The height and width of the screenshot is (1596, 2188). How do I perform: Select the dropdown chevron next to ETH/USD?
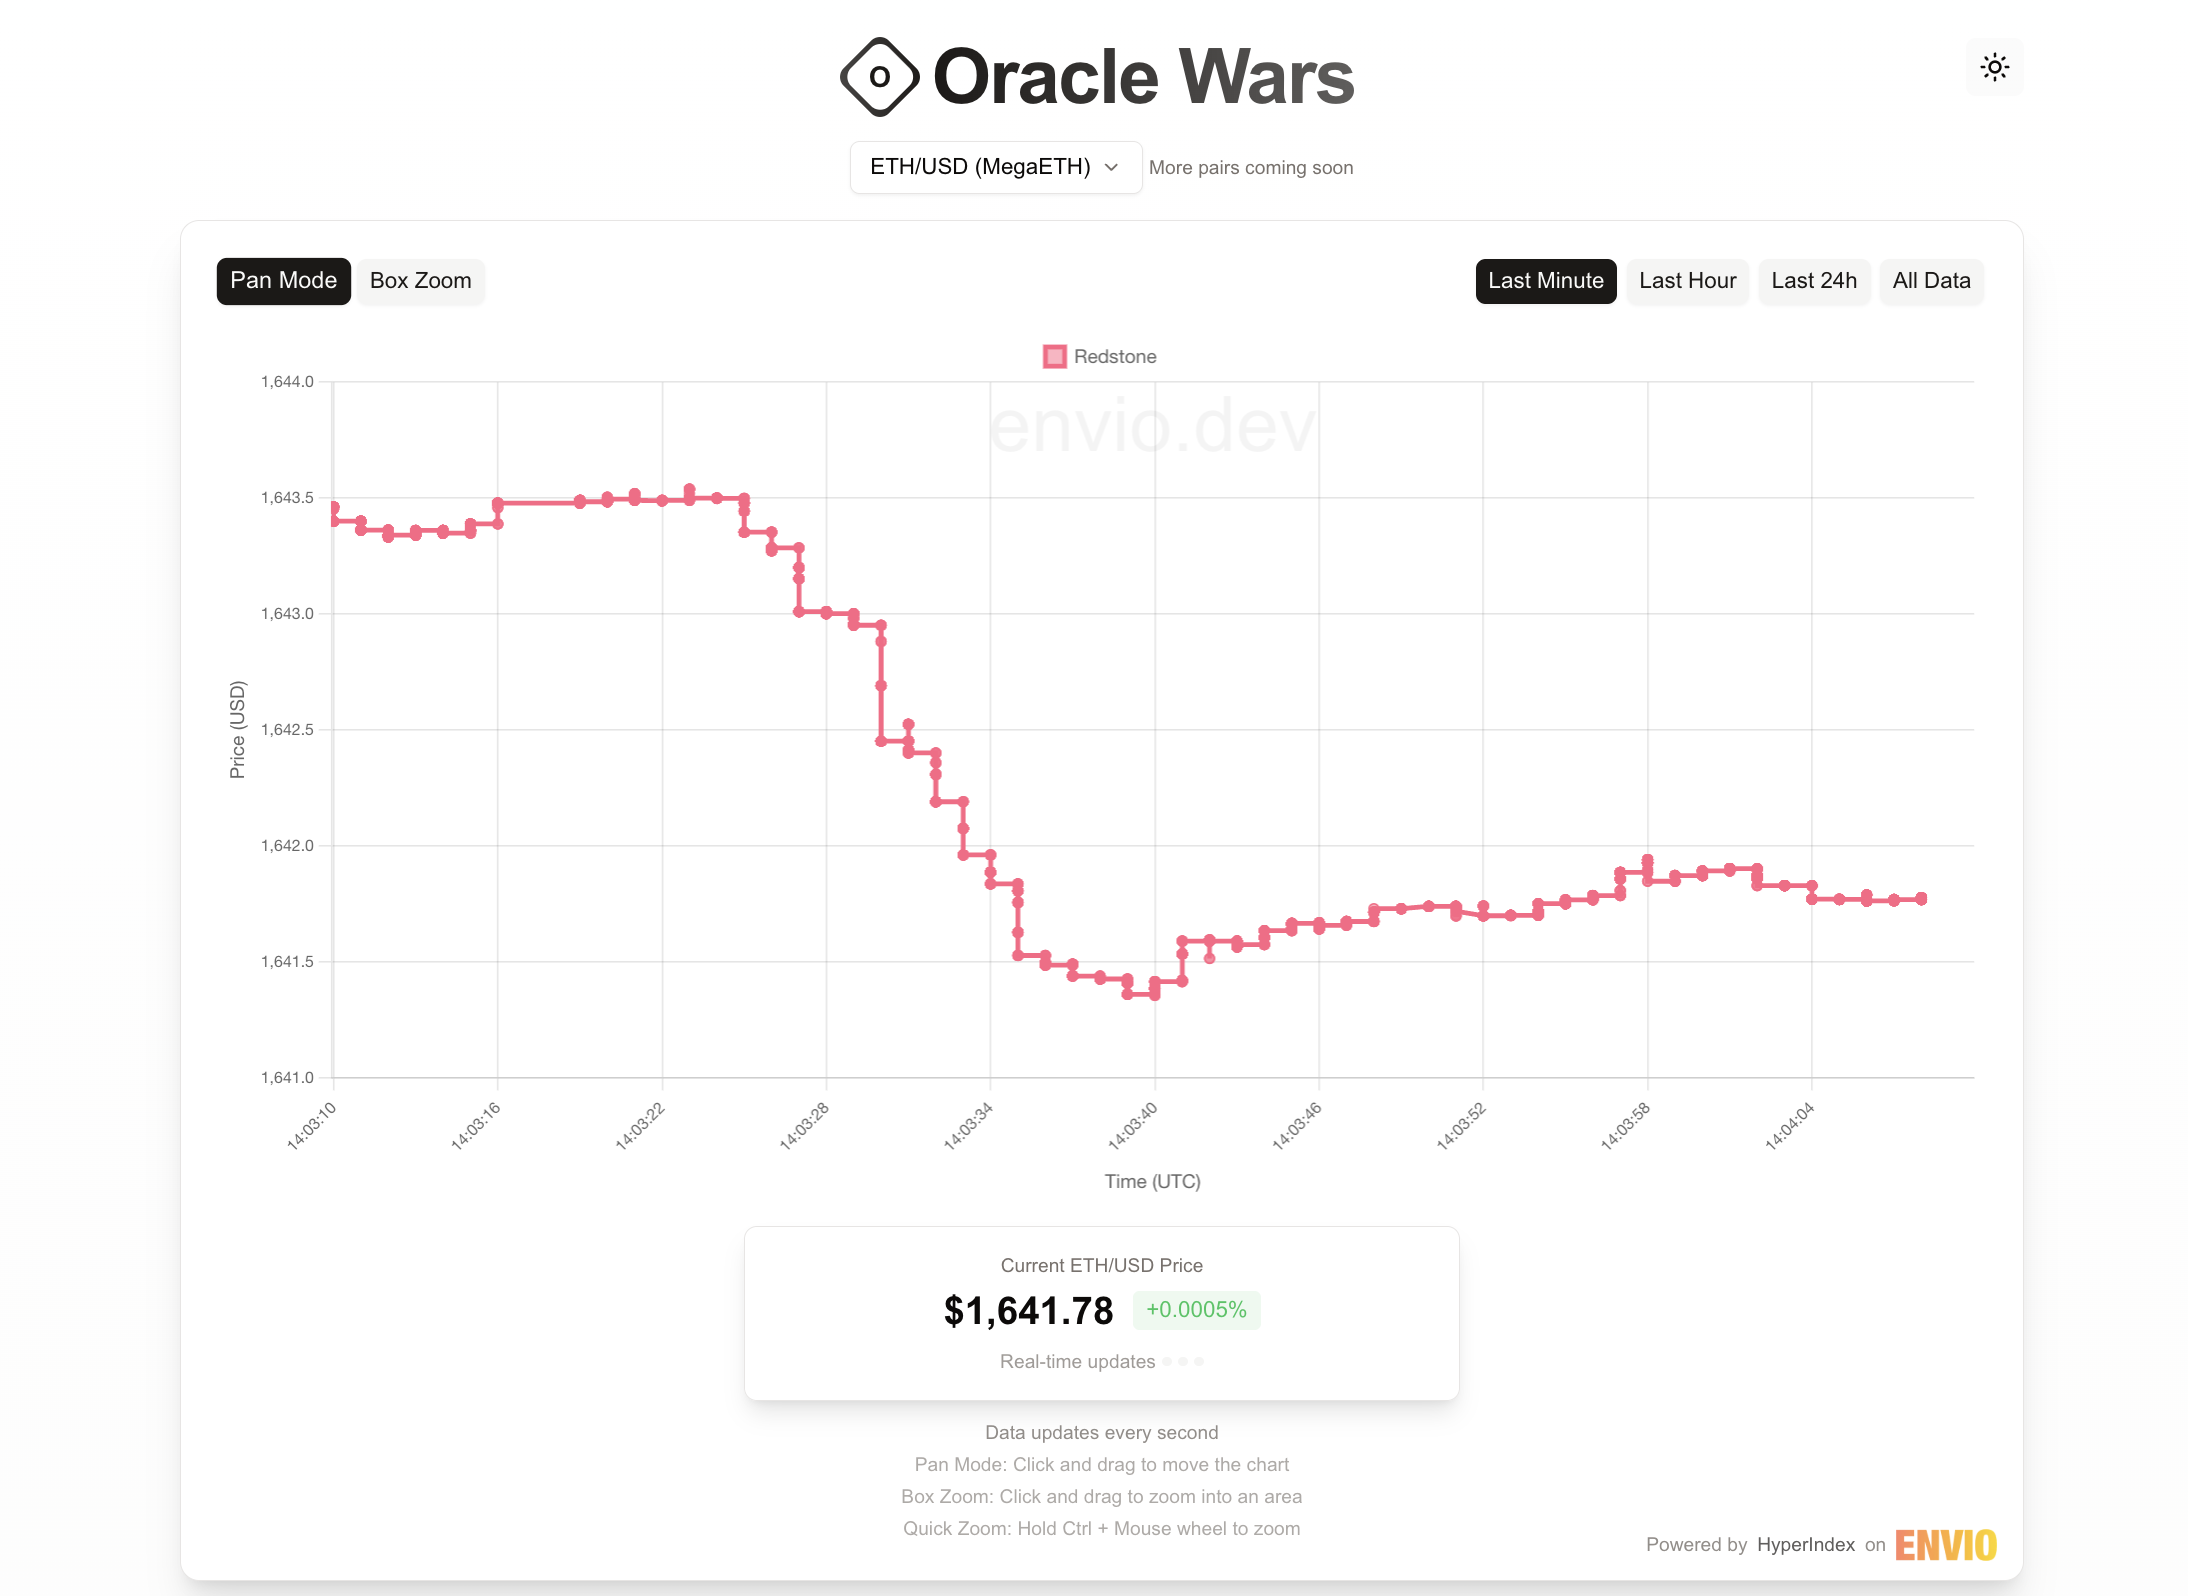[x=1110, y=167]
